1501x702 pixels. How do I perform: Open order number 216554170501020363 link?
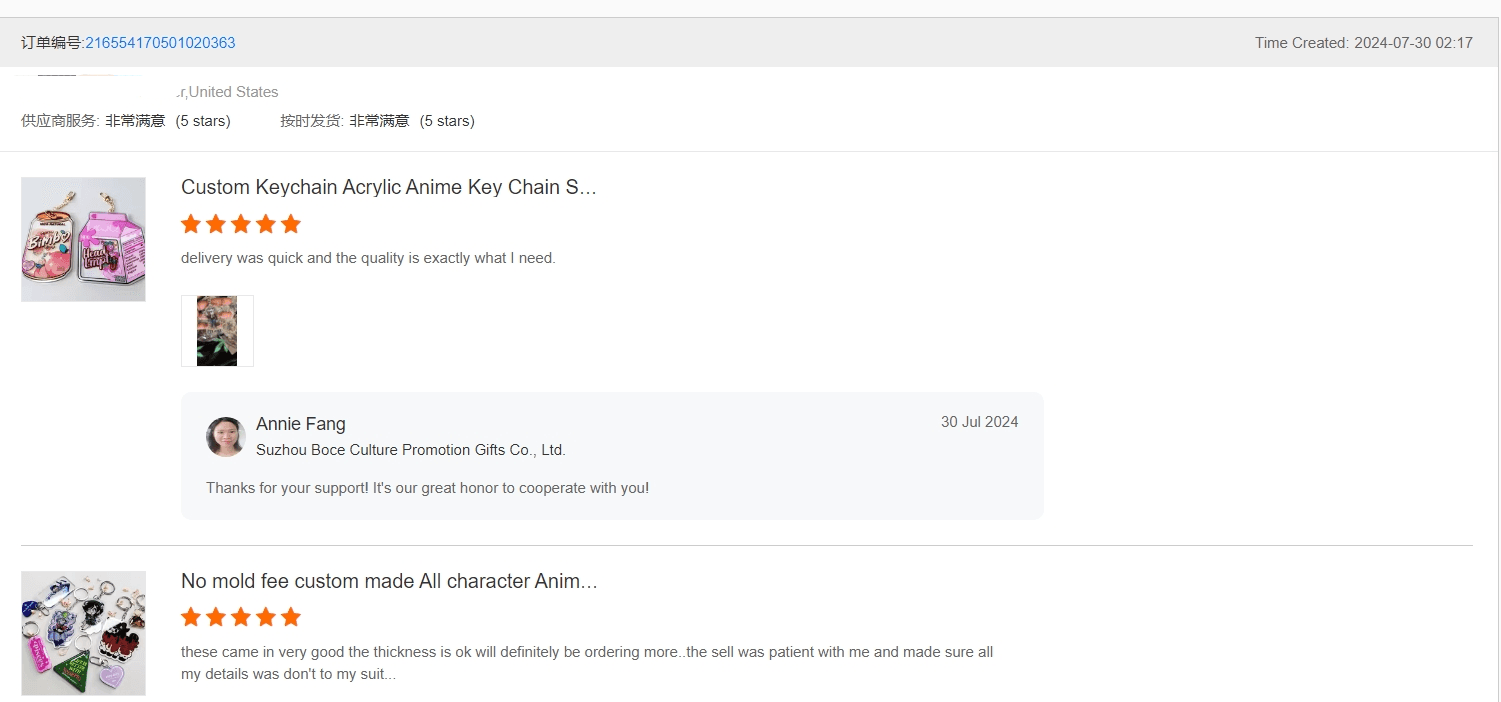click(160, 43)
